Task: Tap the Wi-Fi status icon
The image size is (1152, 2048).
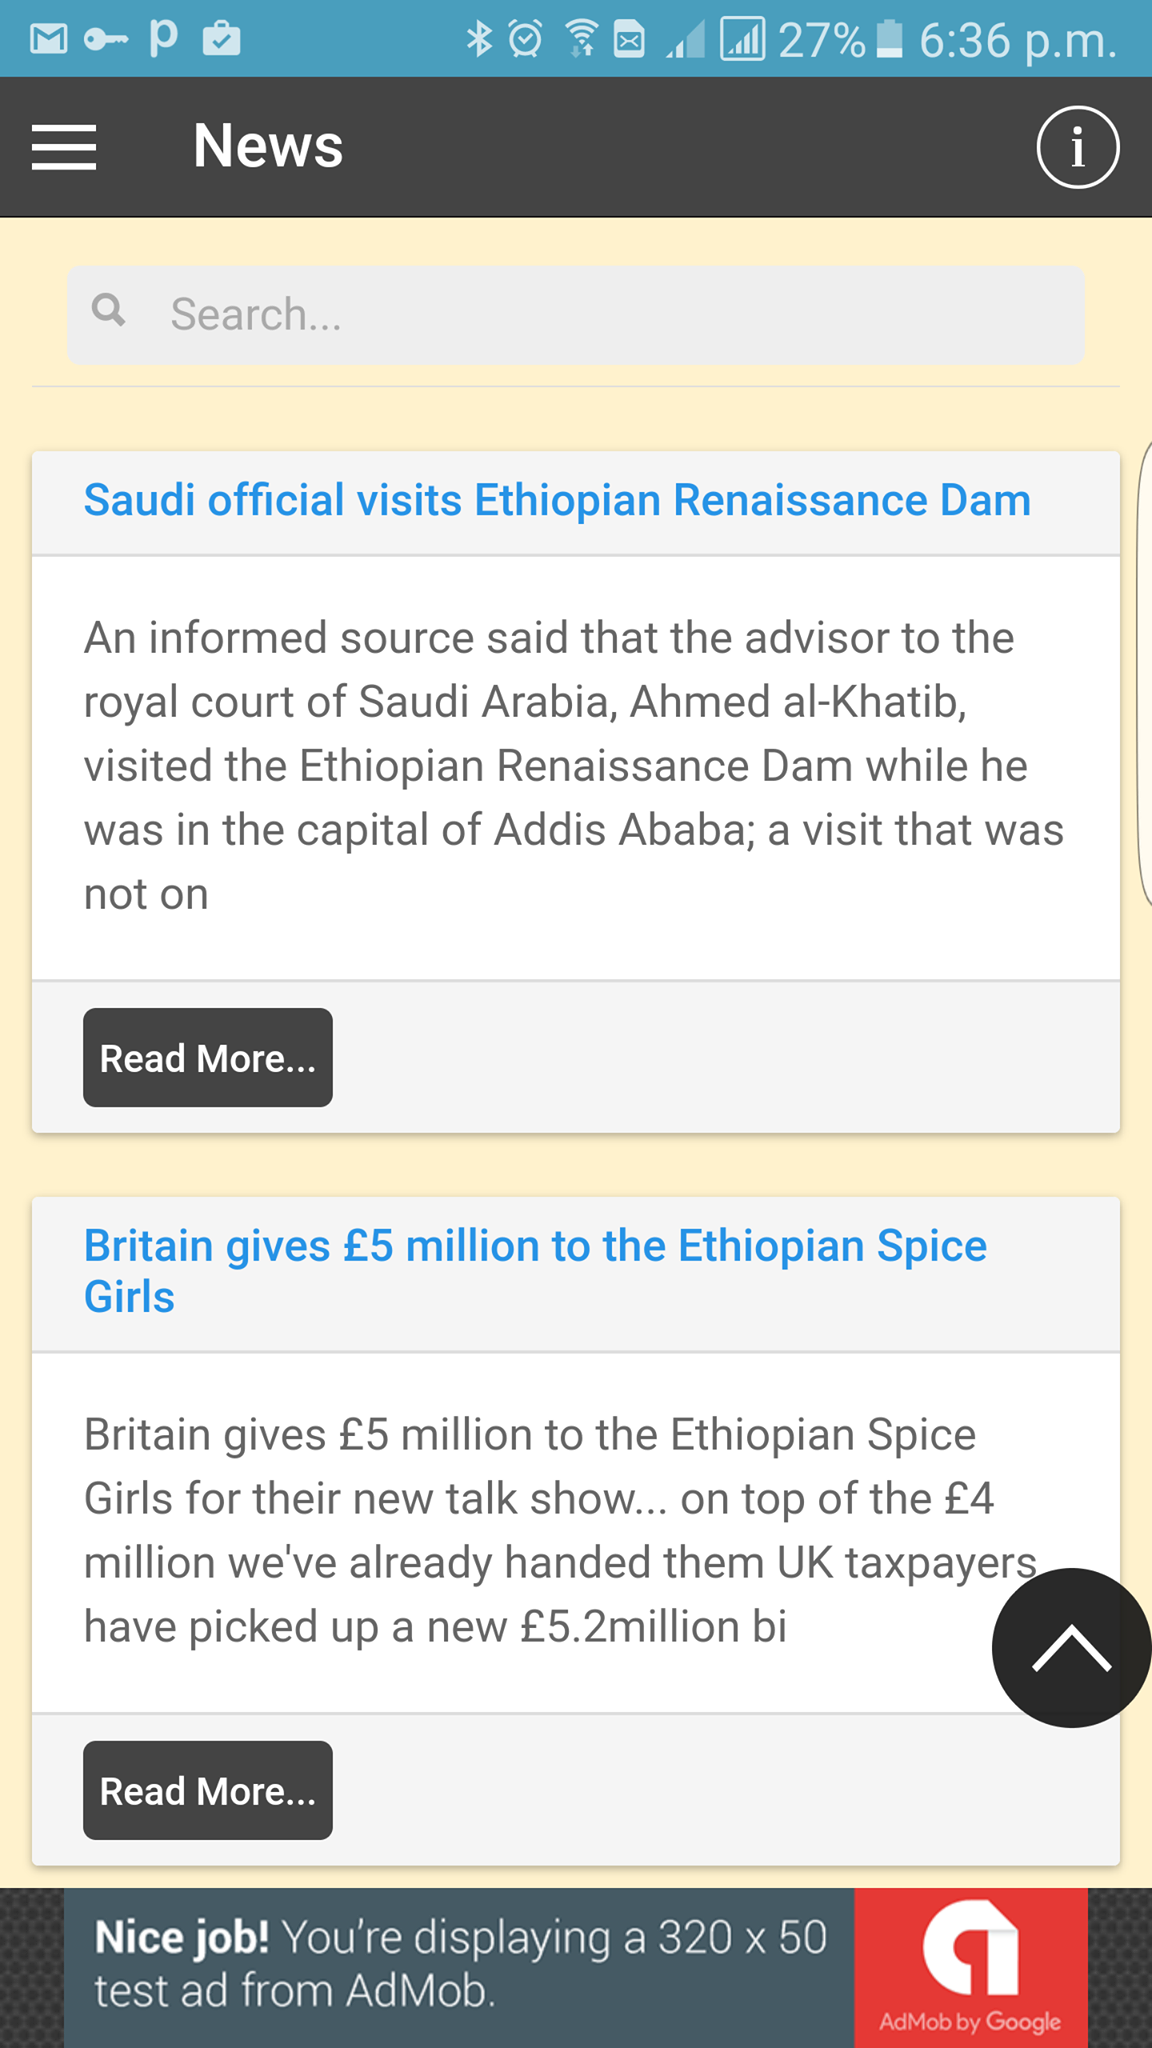Action: (581, 39)
